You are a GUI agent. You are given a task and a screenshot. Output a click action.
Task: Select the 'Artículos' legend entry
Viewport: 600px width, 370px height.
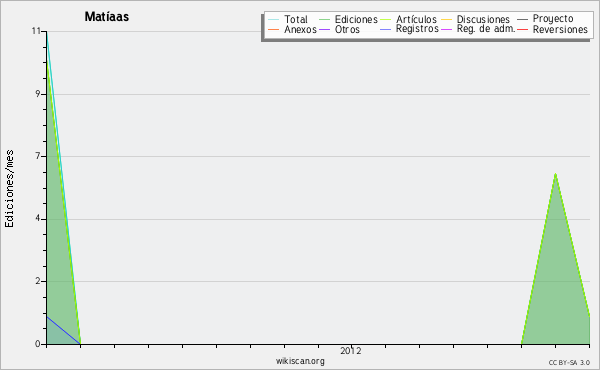click(416, 20)
